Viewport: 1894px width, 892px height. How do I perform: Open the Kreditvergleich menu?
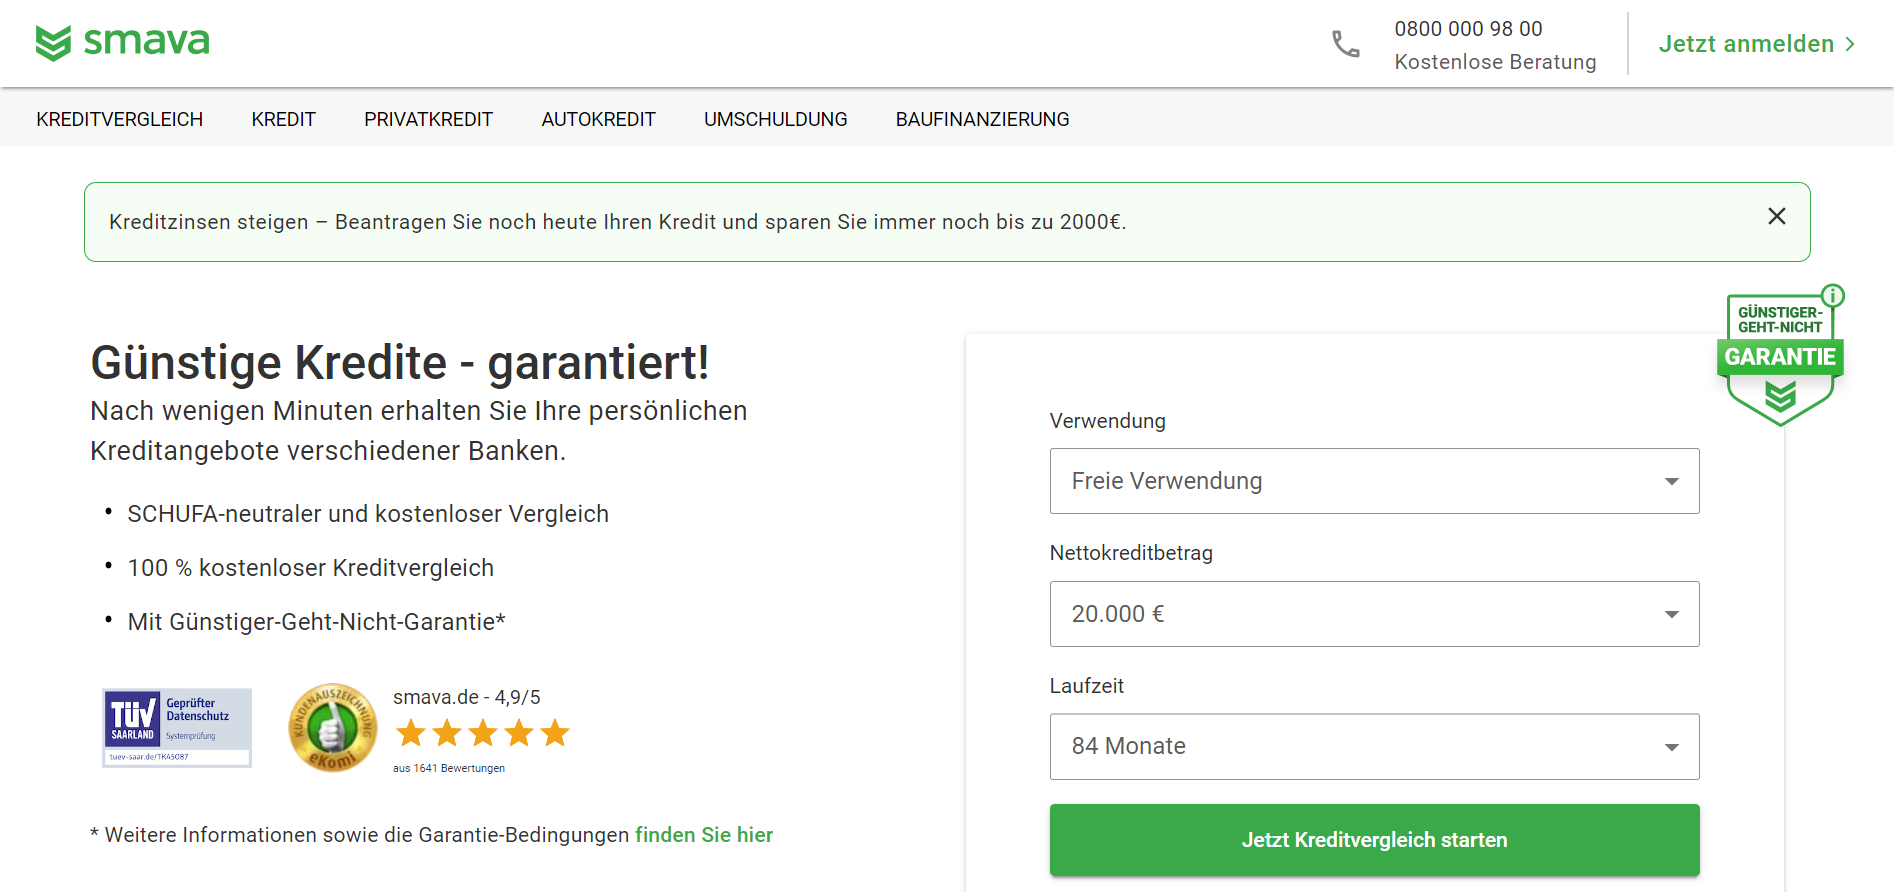[x=120, y=119]
